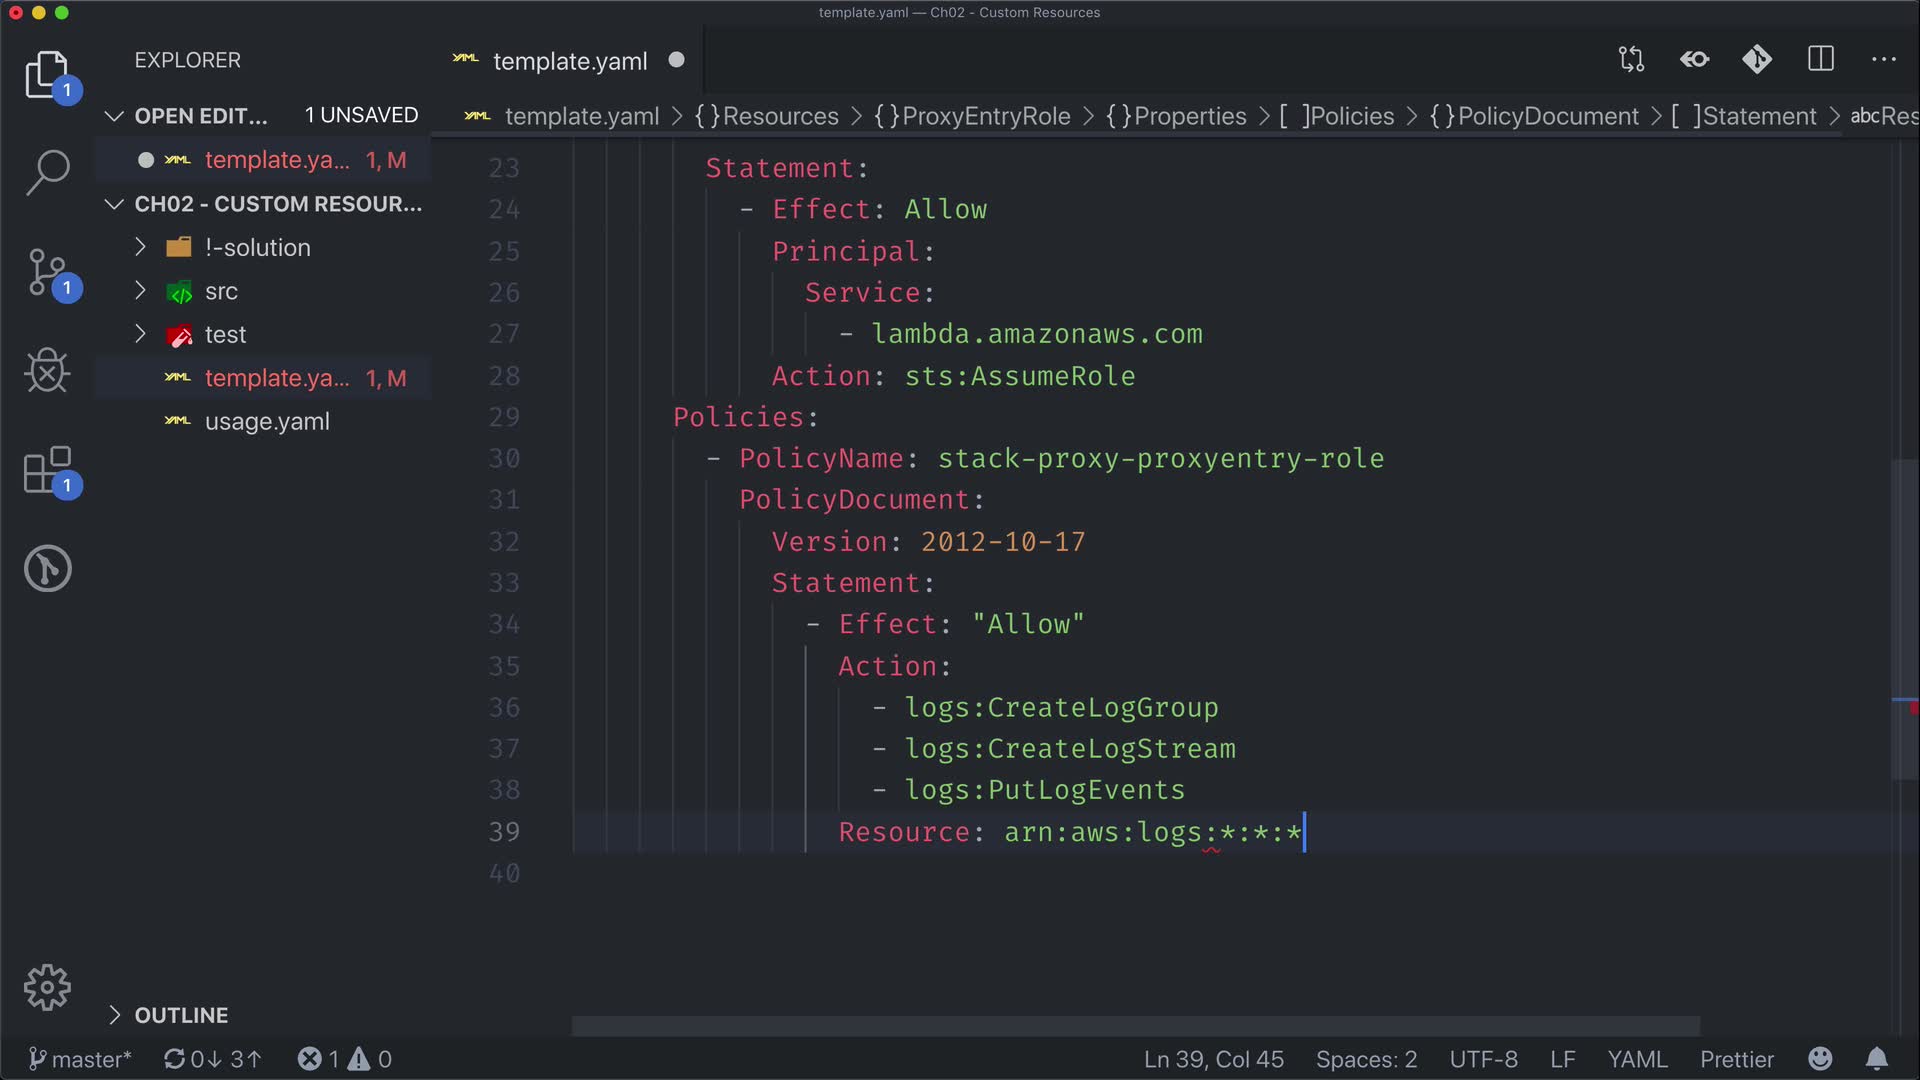Toggle the Open Editors section

pos(200,116)
